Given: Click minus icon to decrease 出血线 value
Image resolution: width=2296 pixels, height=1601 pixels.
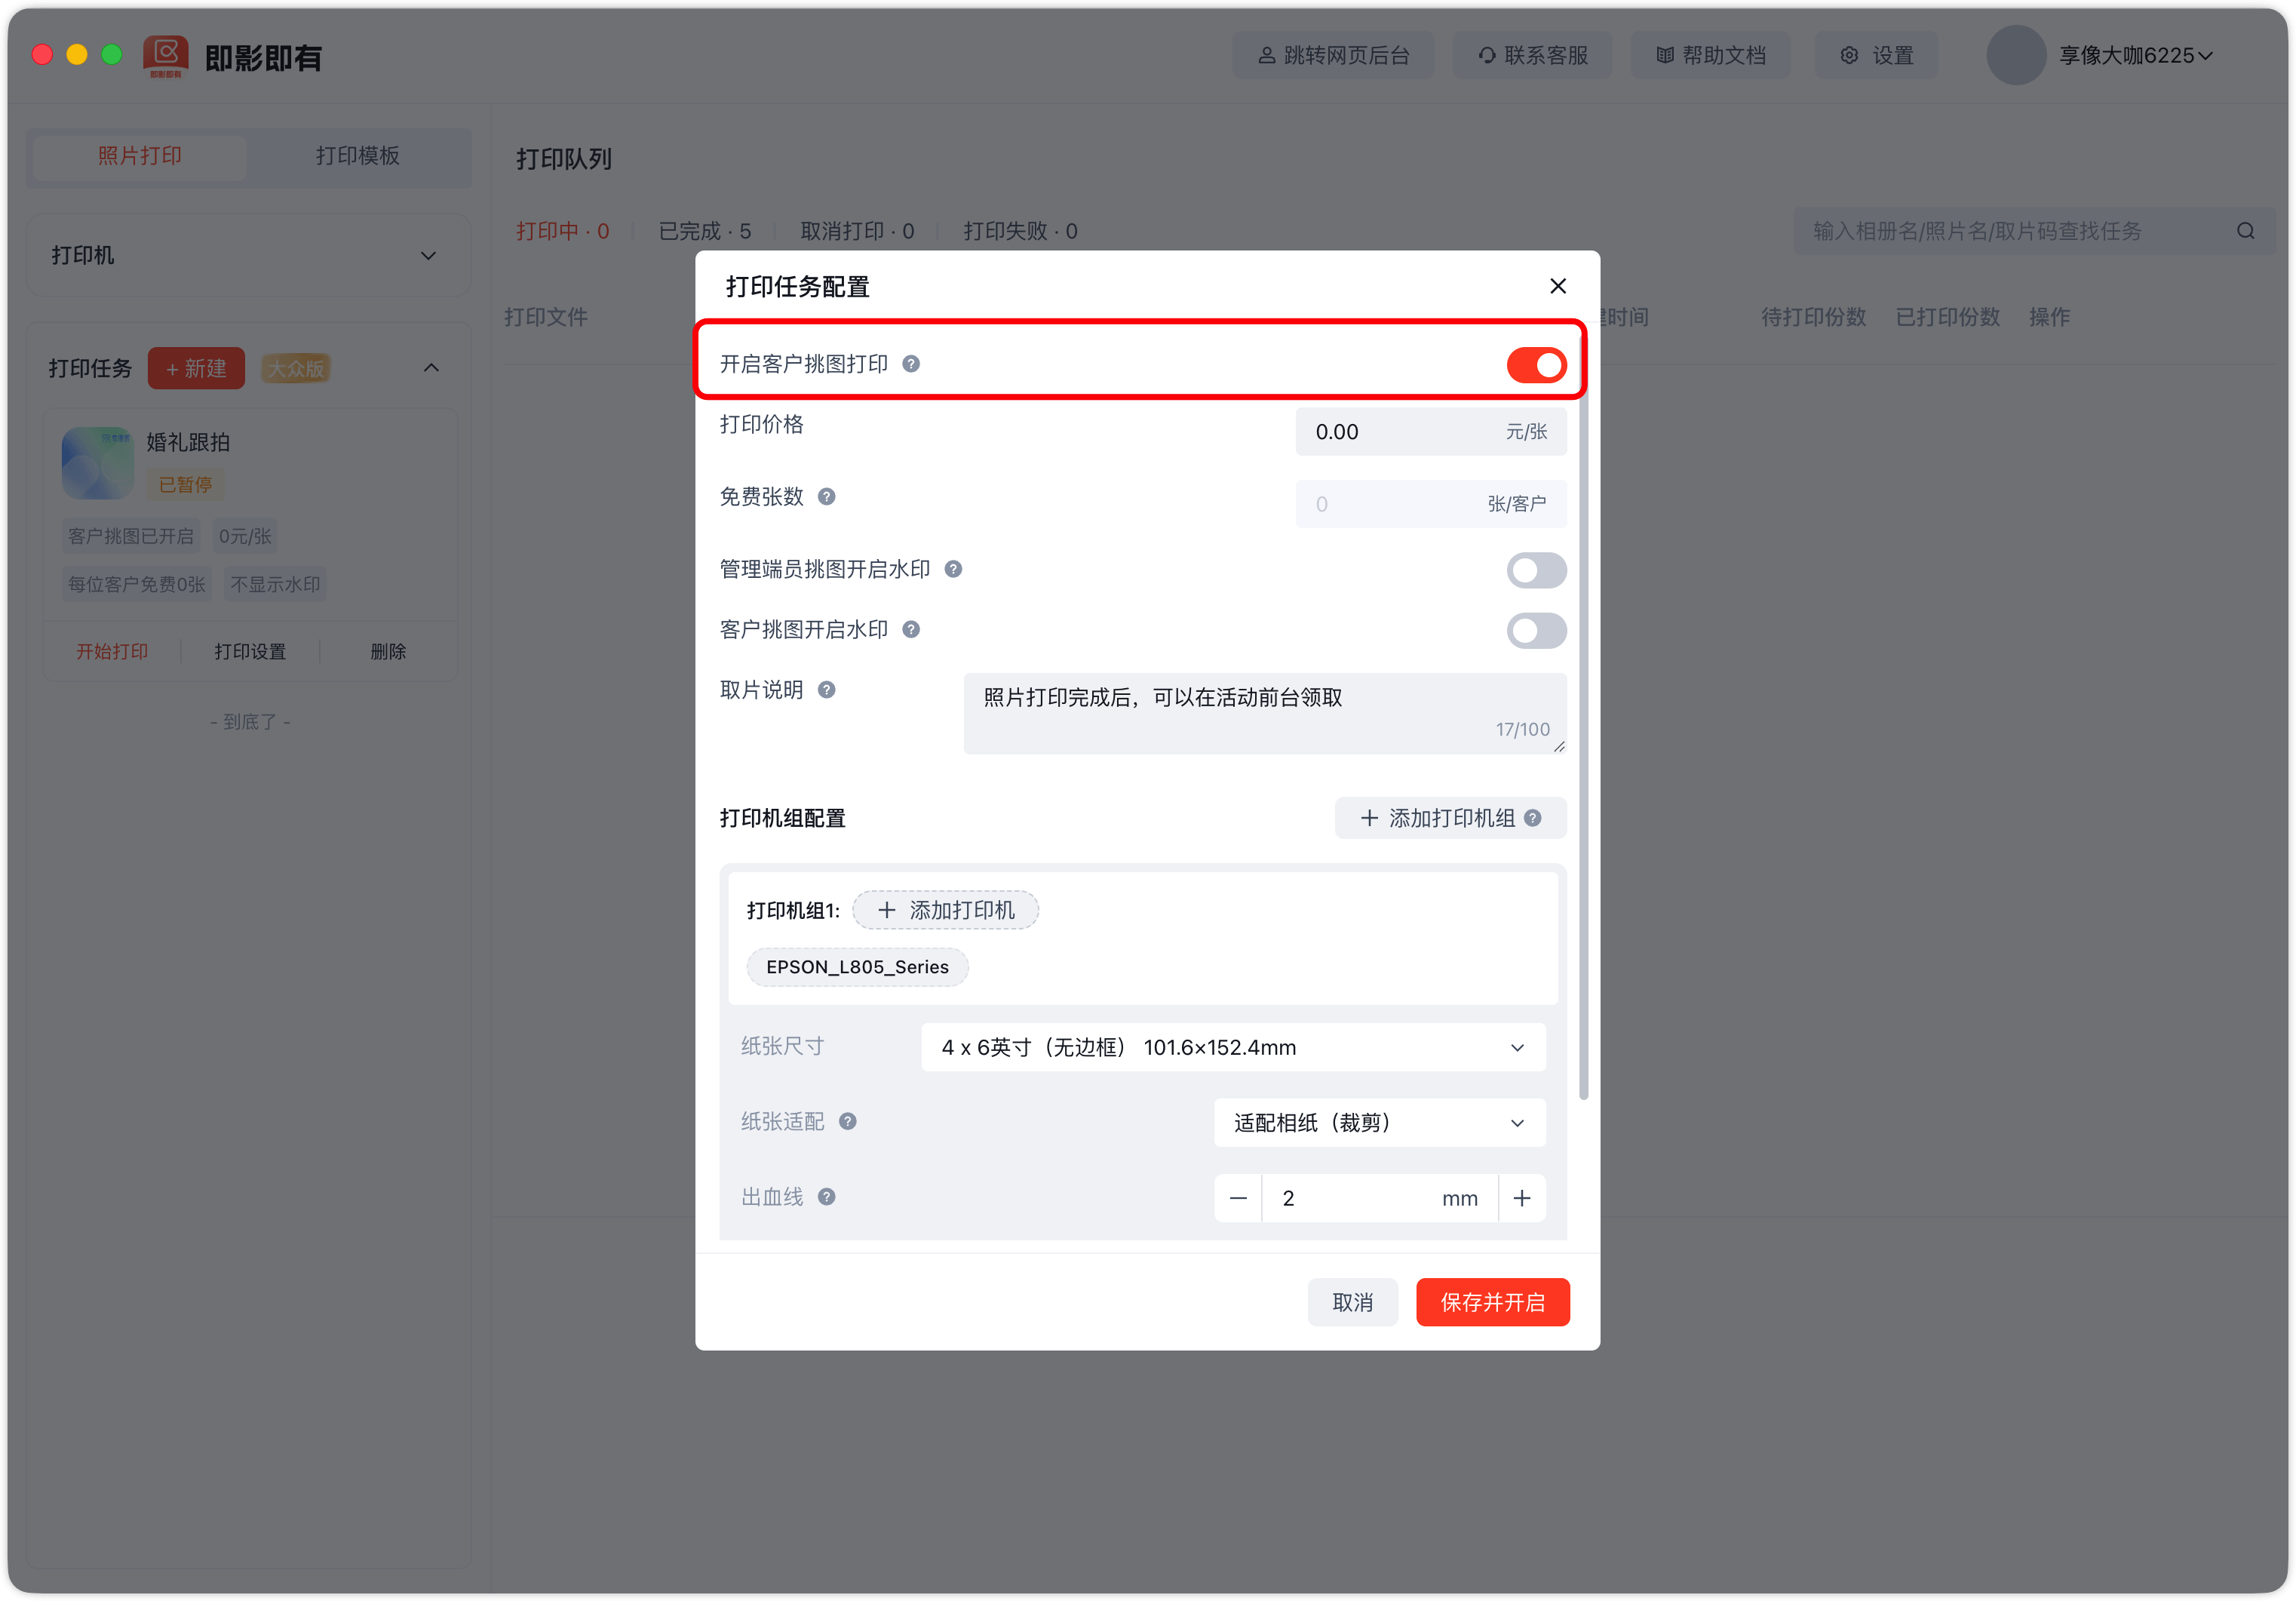Looking at the screenshot, I should coord(1238,1198).
